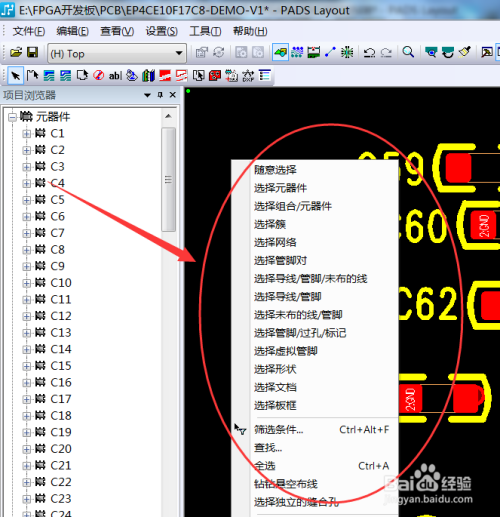
Task: Click the Board view icon
Action: [x=431, y=52]
